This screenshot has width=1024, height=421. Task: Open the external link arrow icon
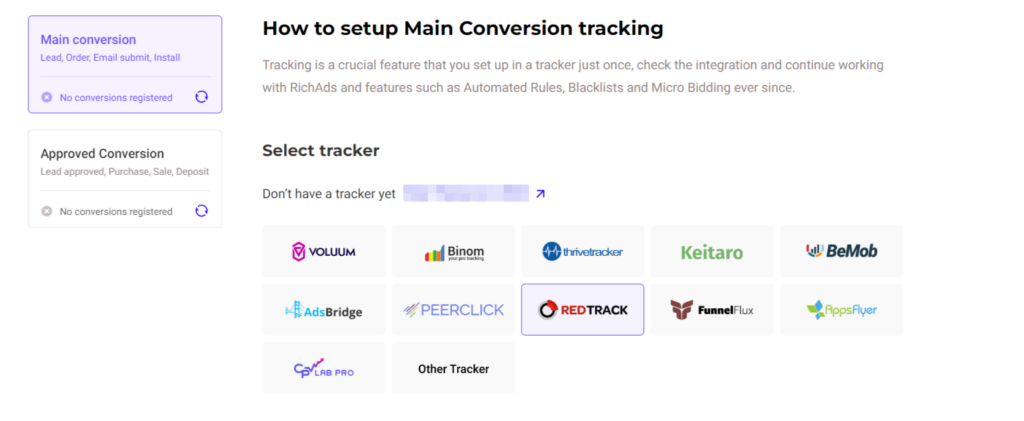point(540,194)
